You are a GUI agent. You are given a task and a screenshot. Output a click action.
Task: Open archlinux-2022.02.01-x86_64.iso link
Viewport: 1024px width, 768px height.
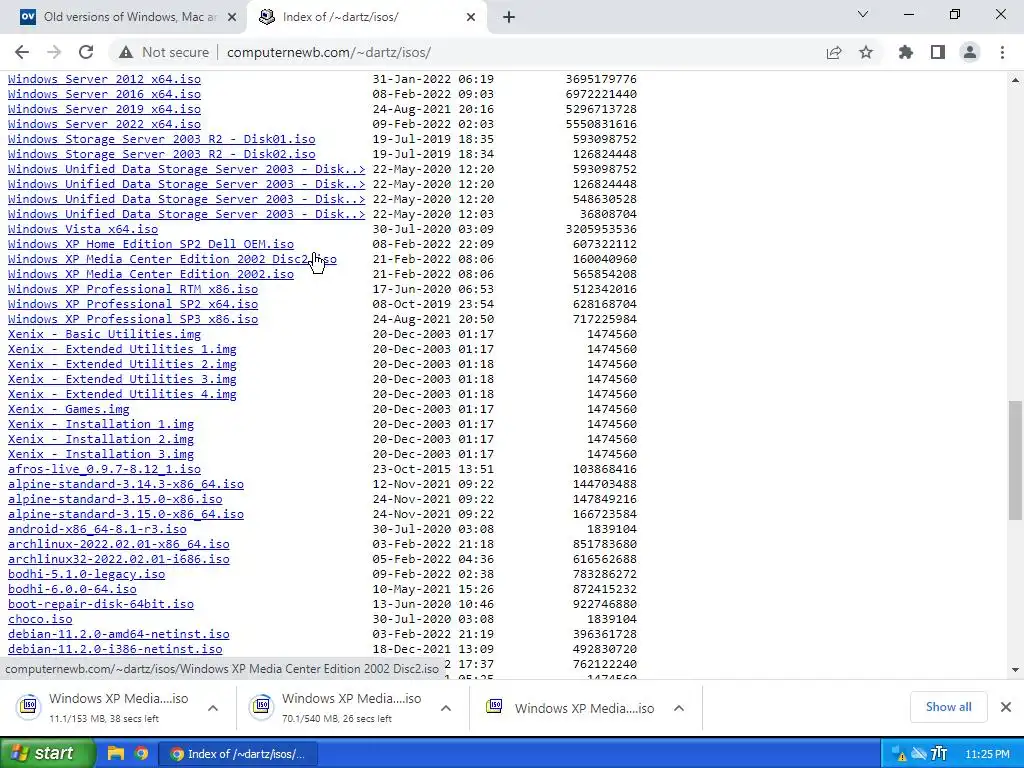click(x=119, y=544)
